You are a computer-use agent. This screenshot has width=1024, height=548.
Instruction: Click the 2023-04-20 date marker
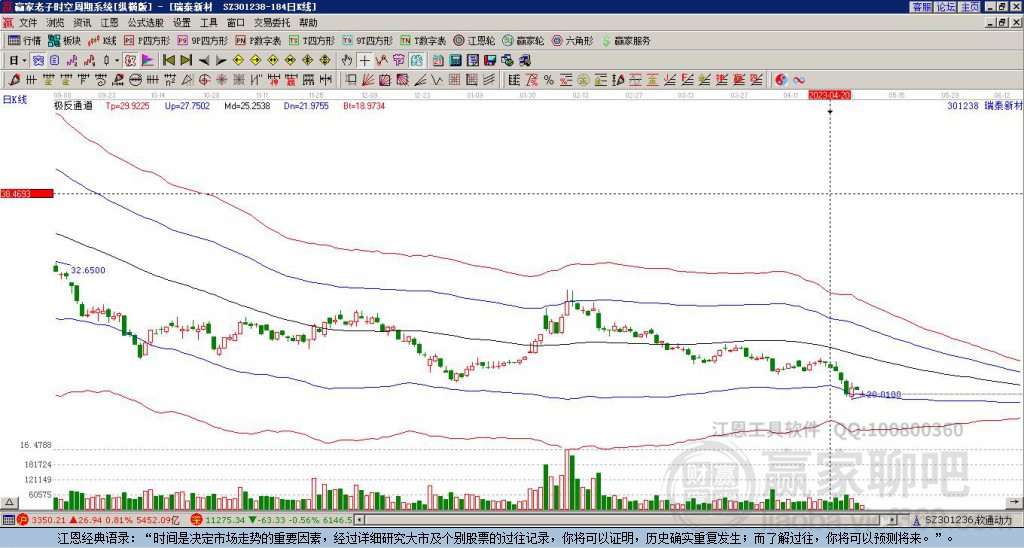[x=829, y=95]
